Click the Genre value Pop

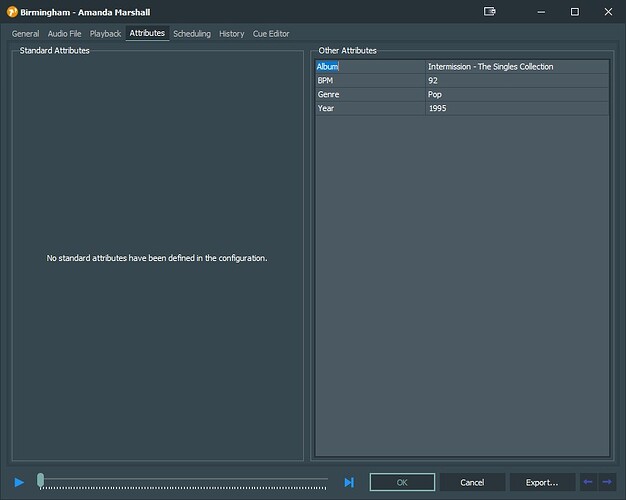pos(517,95)
